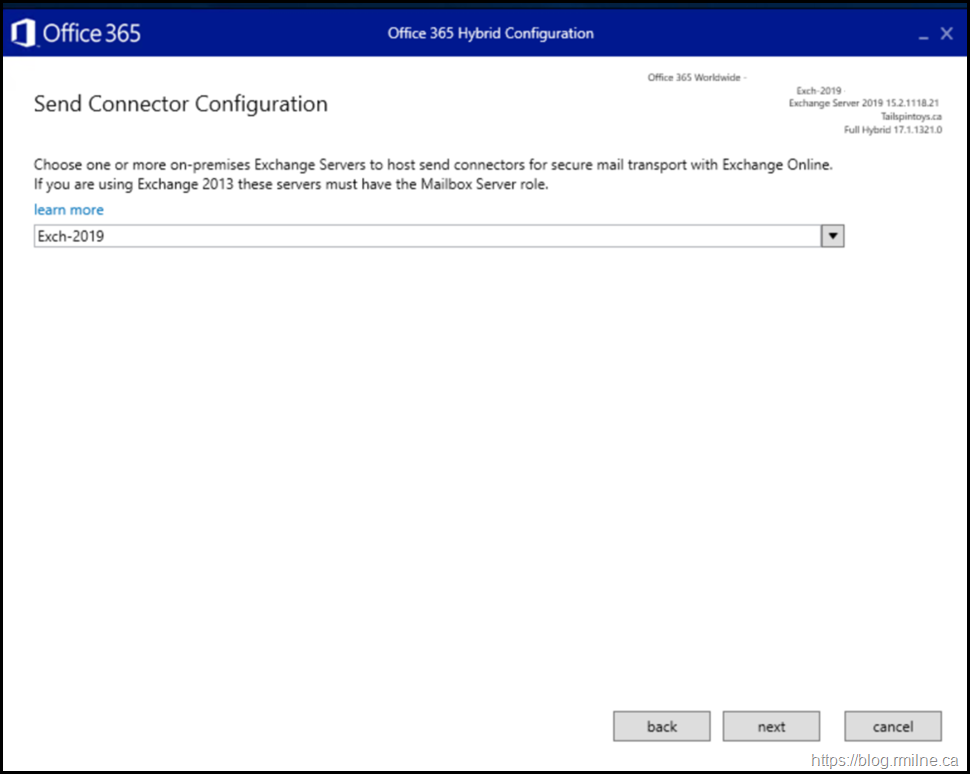Expand the server list dropdown arrow
The width and height of the screenshot is (970, 774).
[832, 236]
